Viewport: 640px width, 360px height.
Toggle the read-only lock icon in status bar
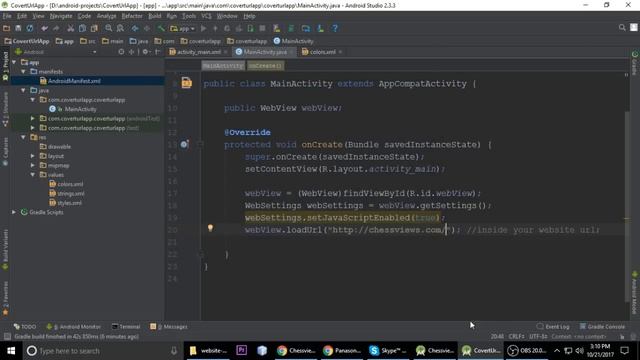click(622, 337)
